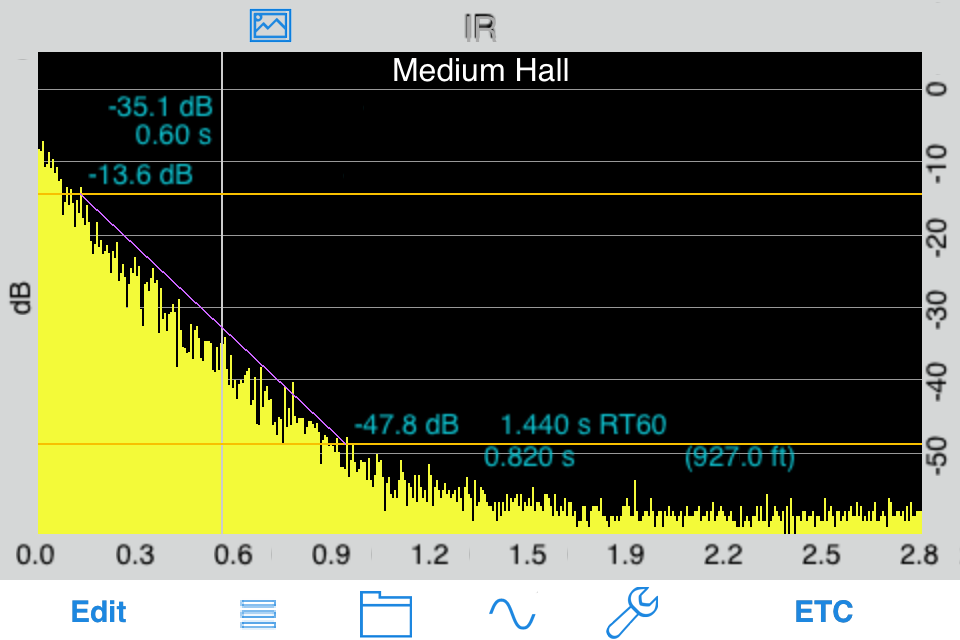This screenshot has width=960, height=640.
Task: Tap the -13.6 dB upper marker label
Action: 140,175
